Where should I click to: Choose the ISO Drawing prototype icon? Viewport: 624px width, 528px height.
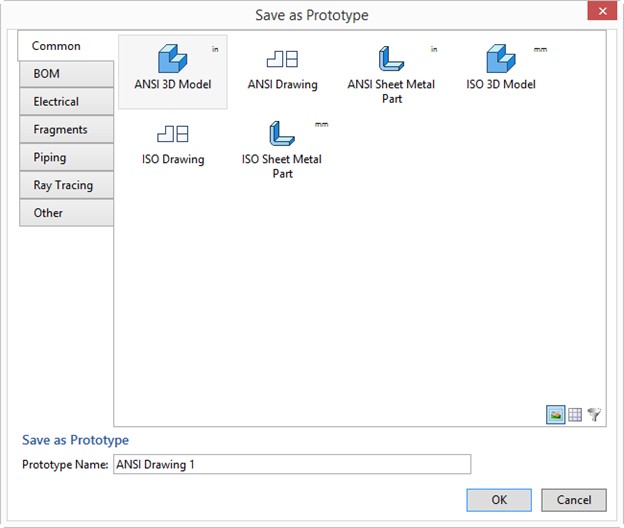(x=173, y=134)
